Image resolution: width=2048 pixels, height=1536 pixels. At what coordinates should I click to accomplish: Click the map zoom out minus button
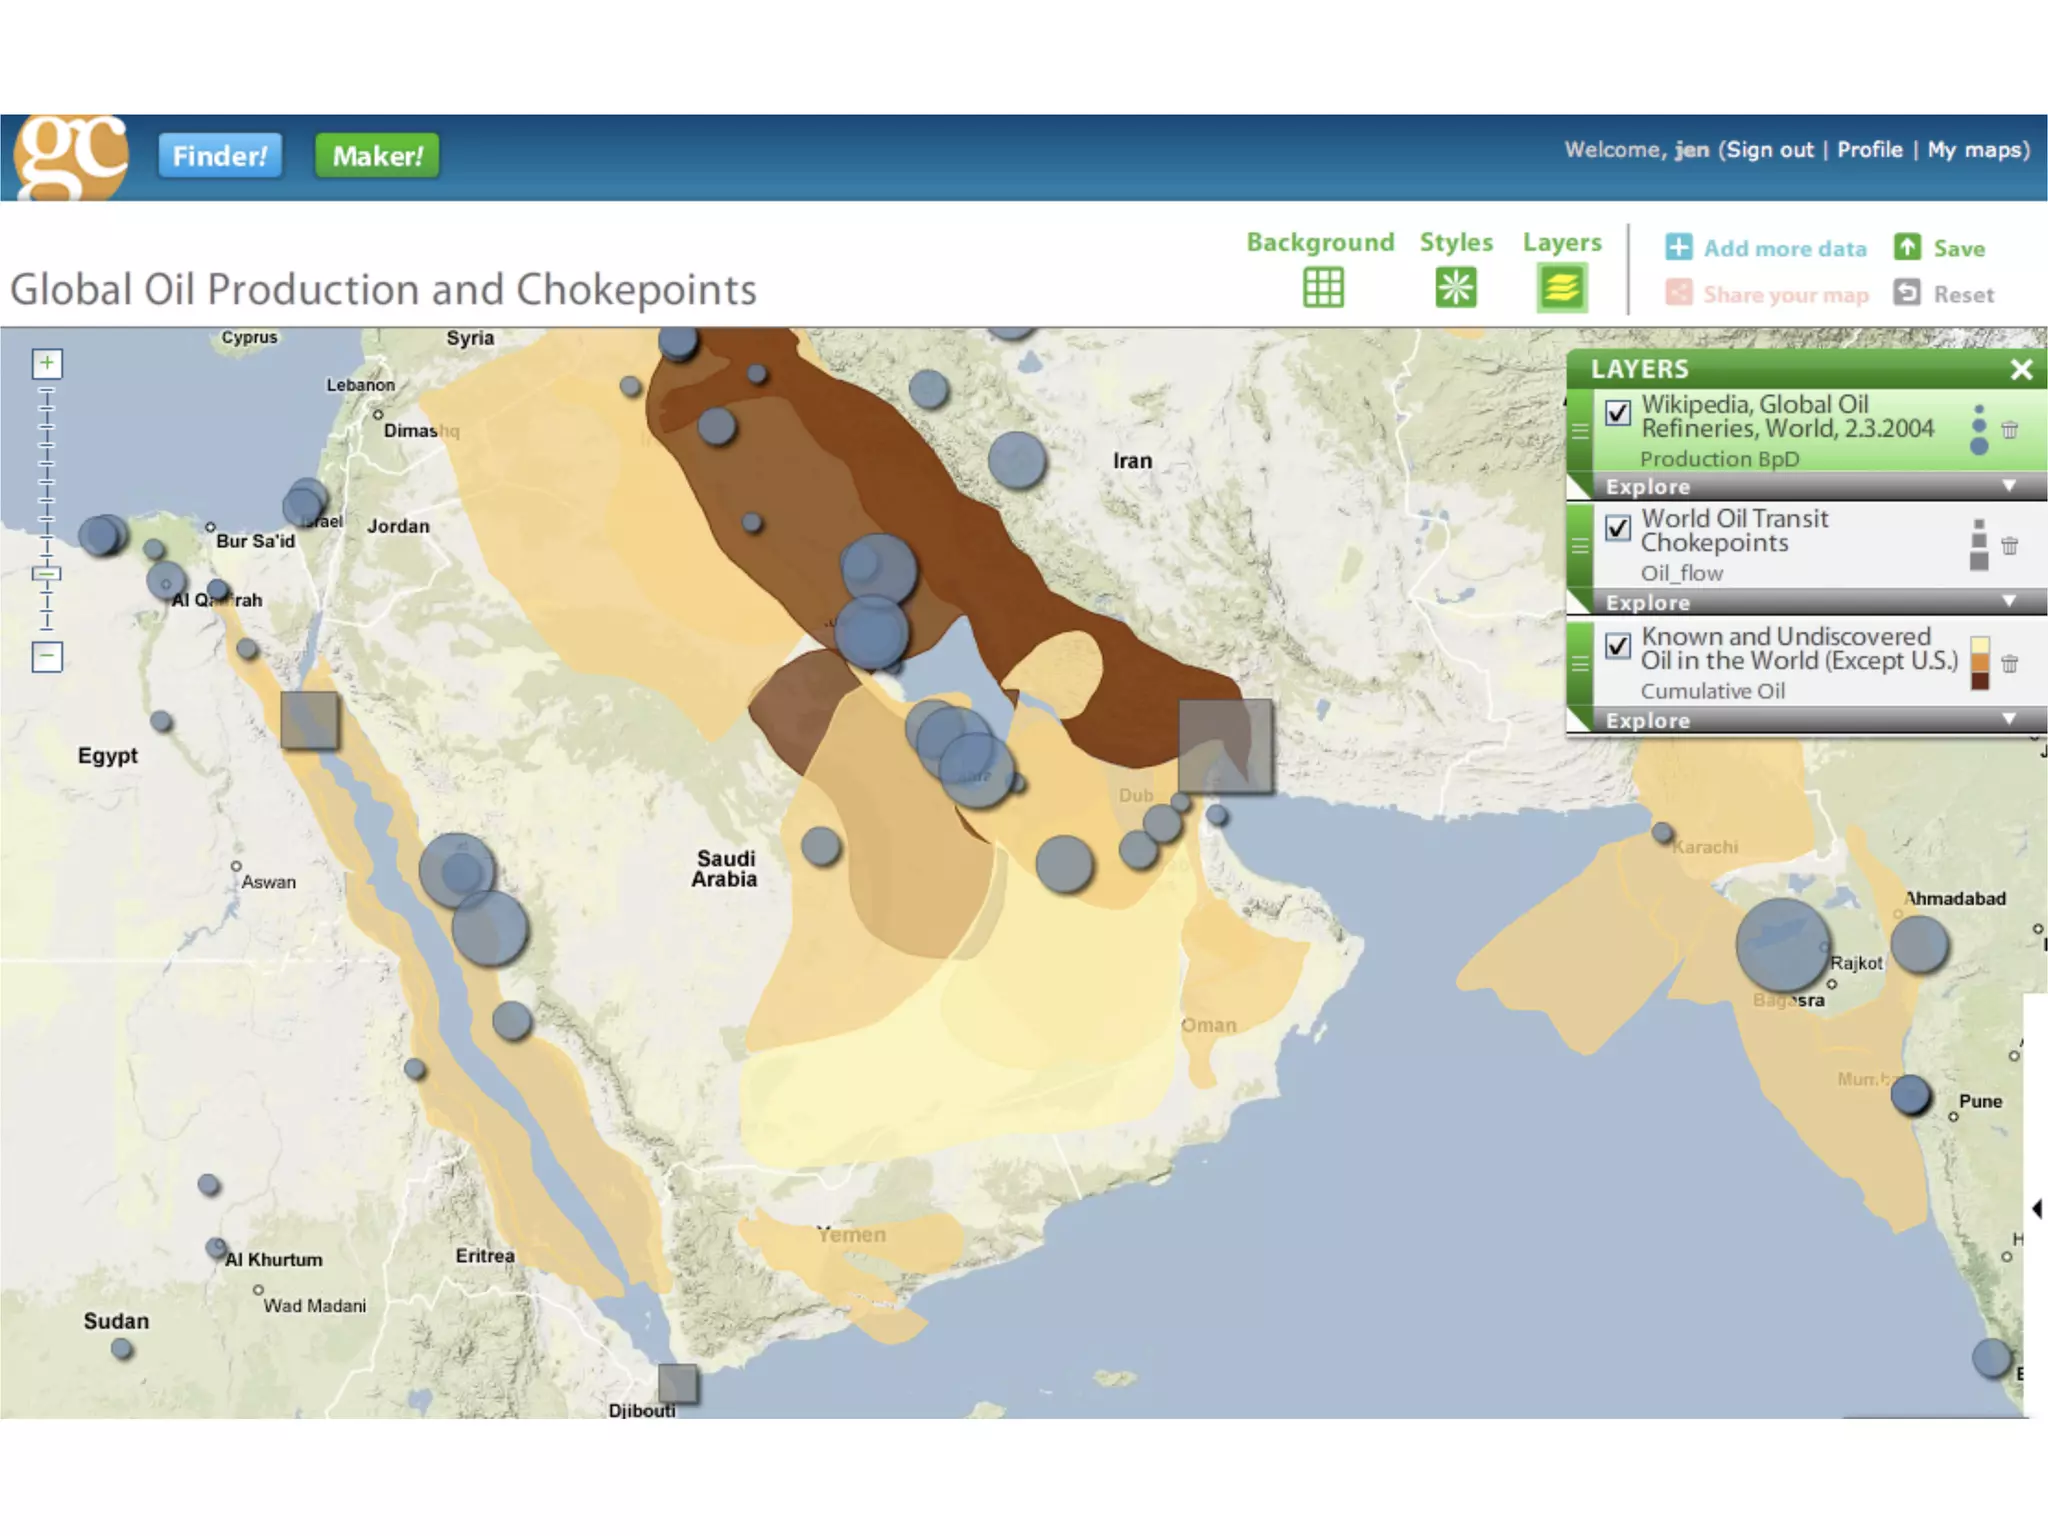click(47, 656)
